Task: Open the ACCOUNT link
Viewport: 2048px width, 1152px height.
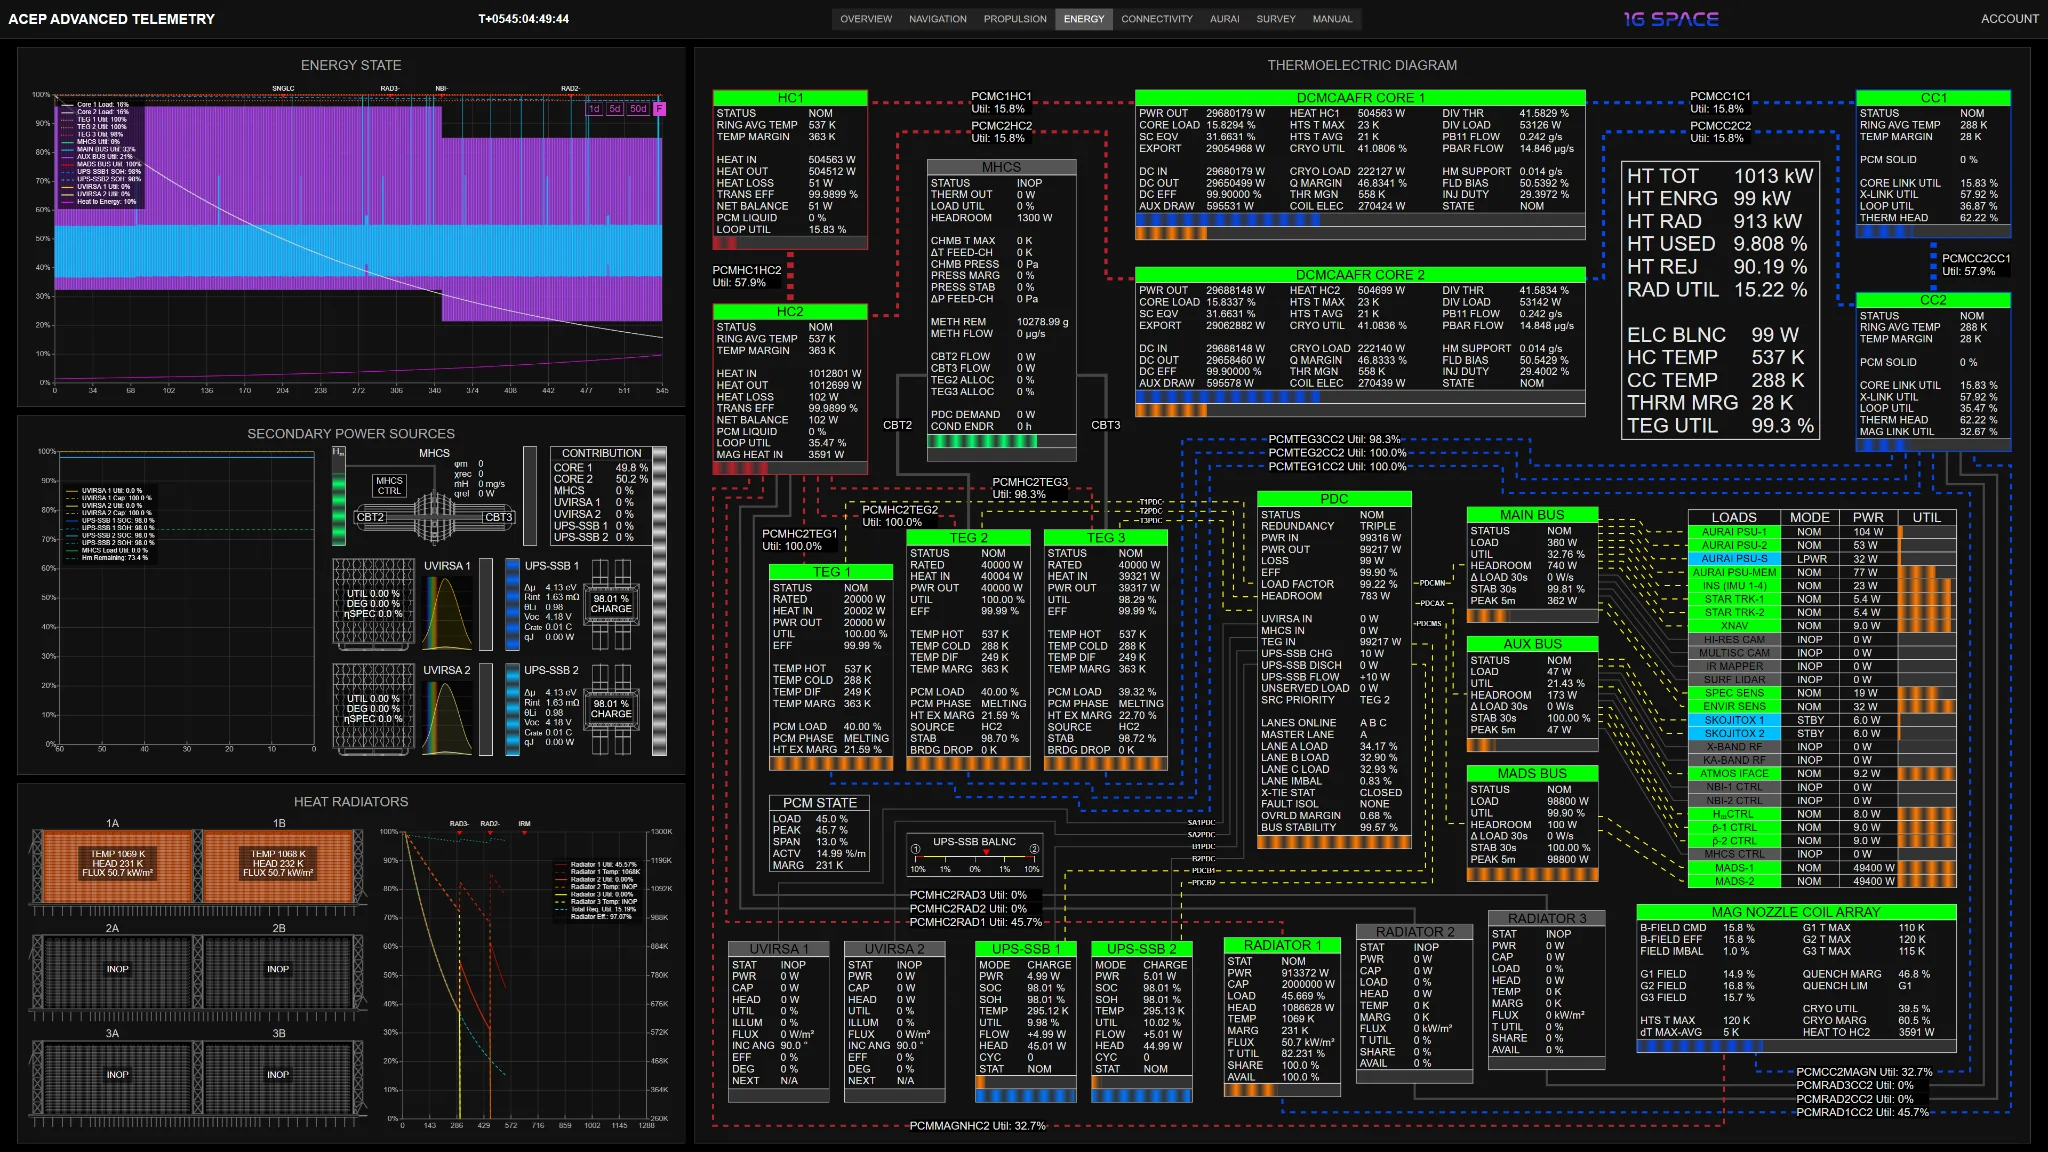Action: pyautogui.click(x=2009, y=19)
